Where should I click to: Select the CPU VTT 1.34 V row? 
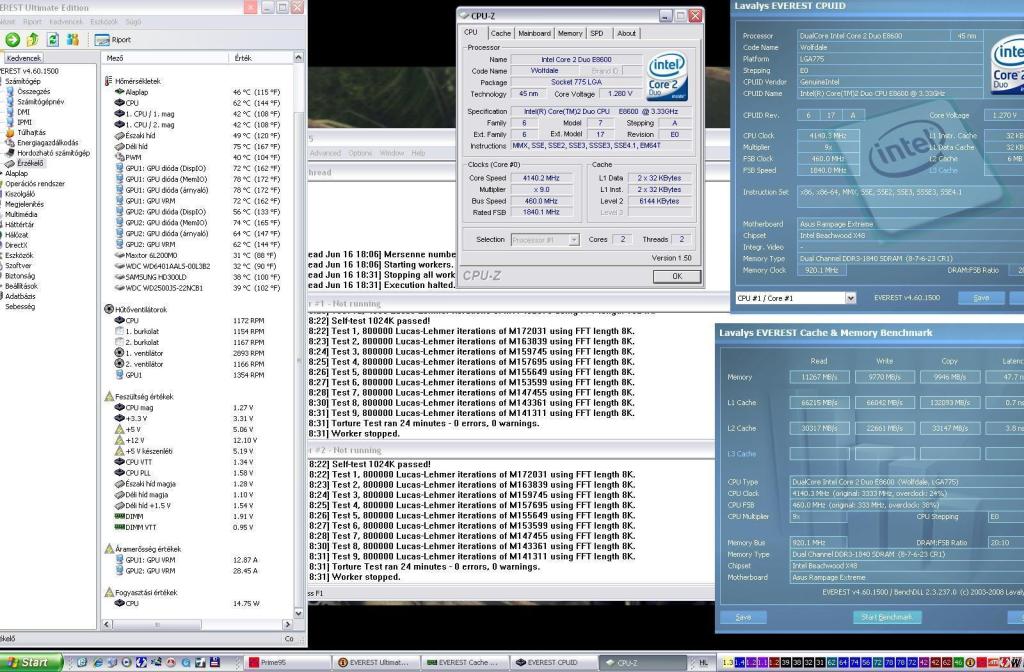(x=184, y=462)
